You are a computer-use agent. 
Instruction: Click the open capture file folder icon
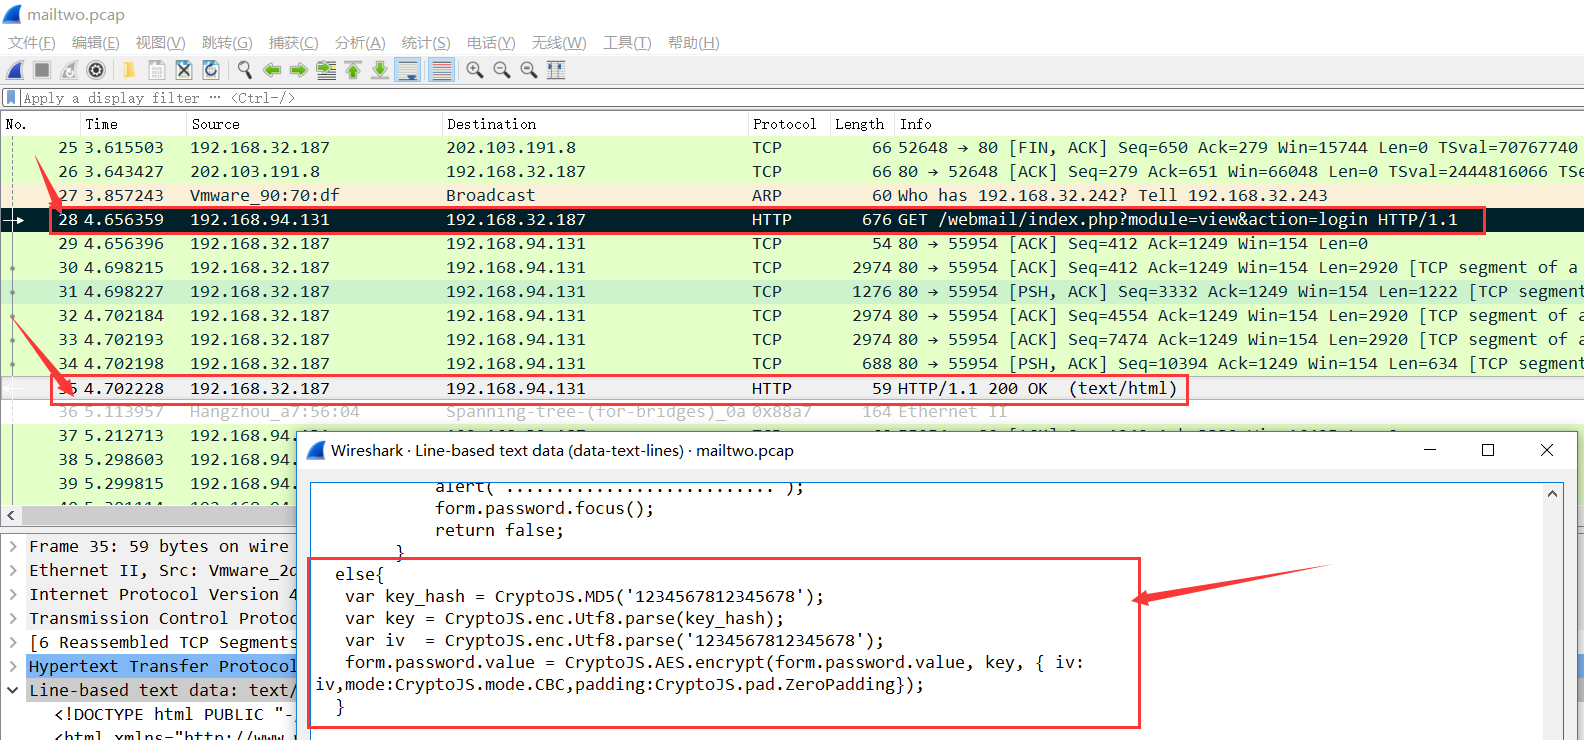point(129,70)
